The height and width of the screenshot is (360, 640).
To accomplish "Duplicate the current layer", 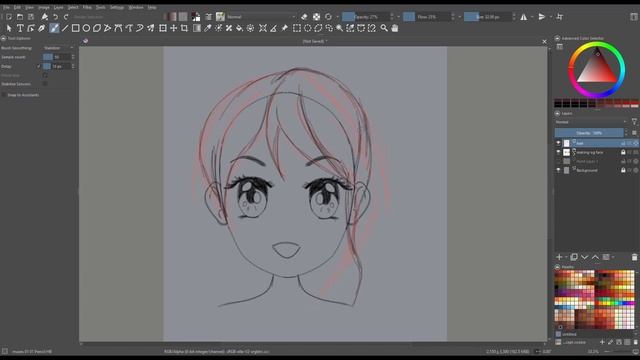I will click(574, 257).
